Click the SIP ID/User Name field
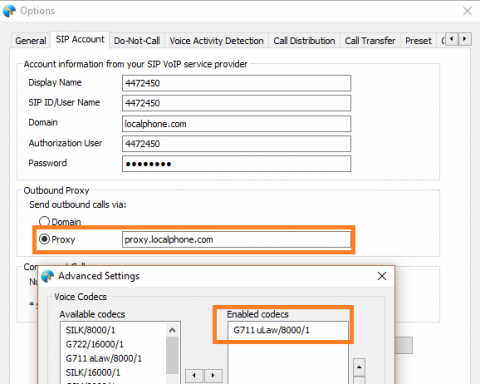This screenshot has height=384, width=480. coord(236,103)
